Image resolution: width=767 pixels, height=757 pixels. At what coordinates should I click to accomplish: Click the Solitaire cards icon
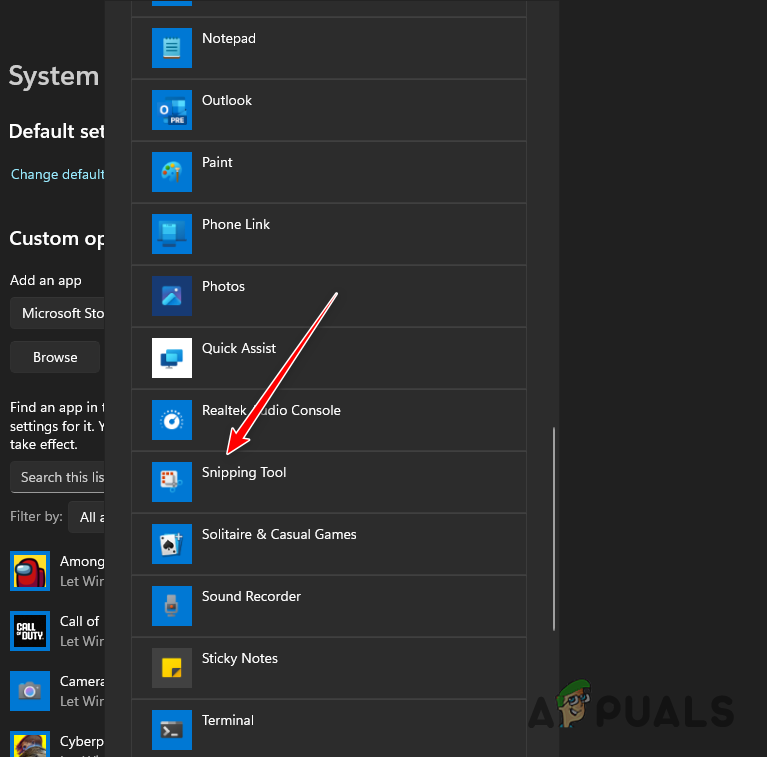pyautogui.click(x=172, y=544)
